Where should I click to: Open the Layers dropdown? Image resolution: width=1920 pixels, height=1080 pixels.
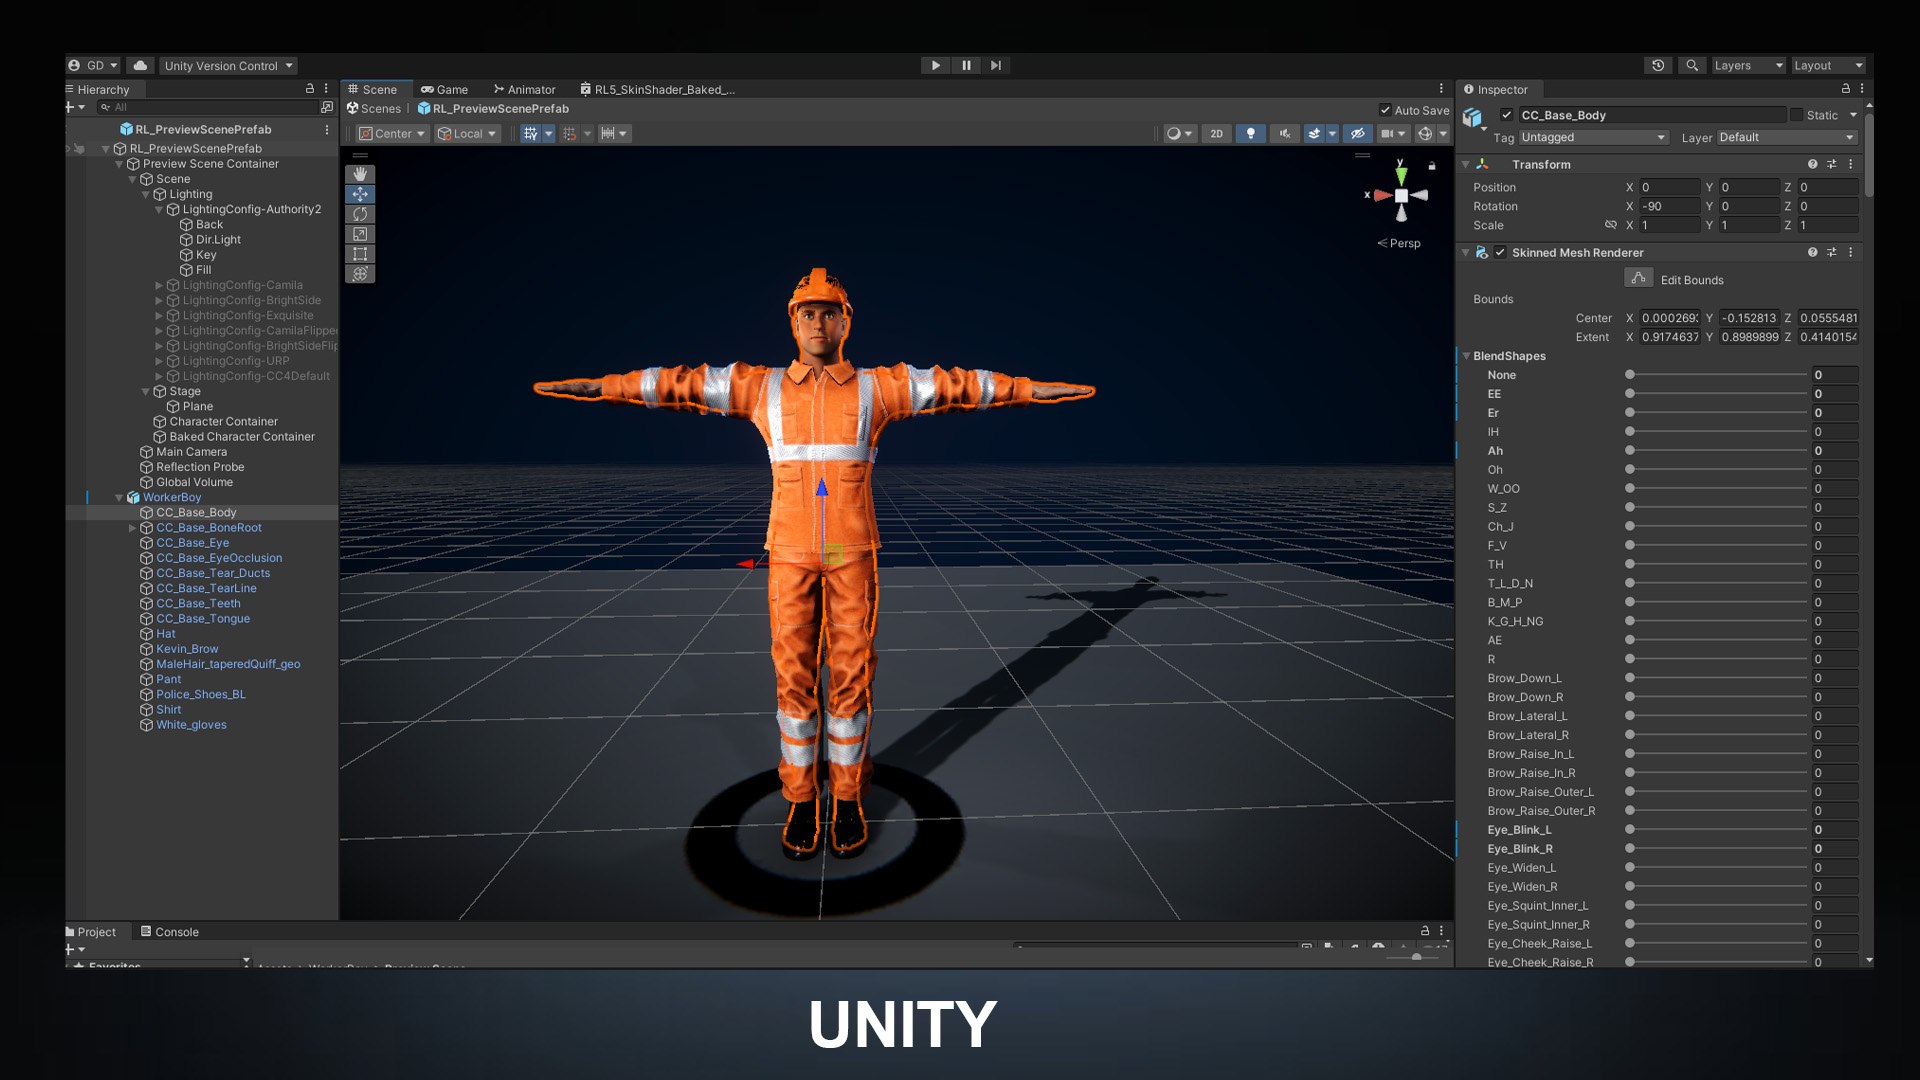pos(1748,65)
